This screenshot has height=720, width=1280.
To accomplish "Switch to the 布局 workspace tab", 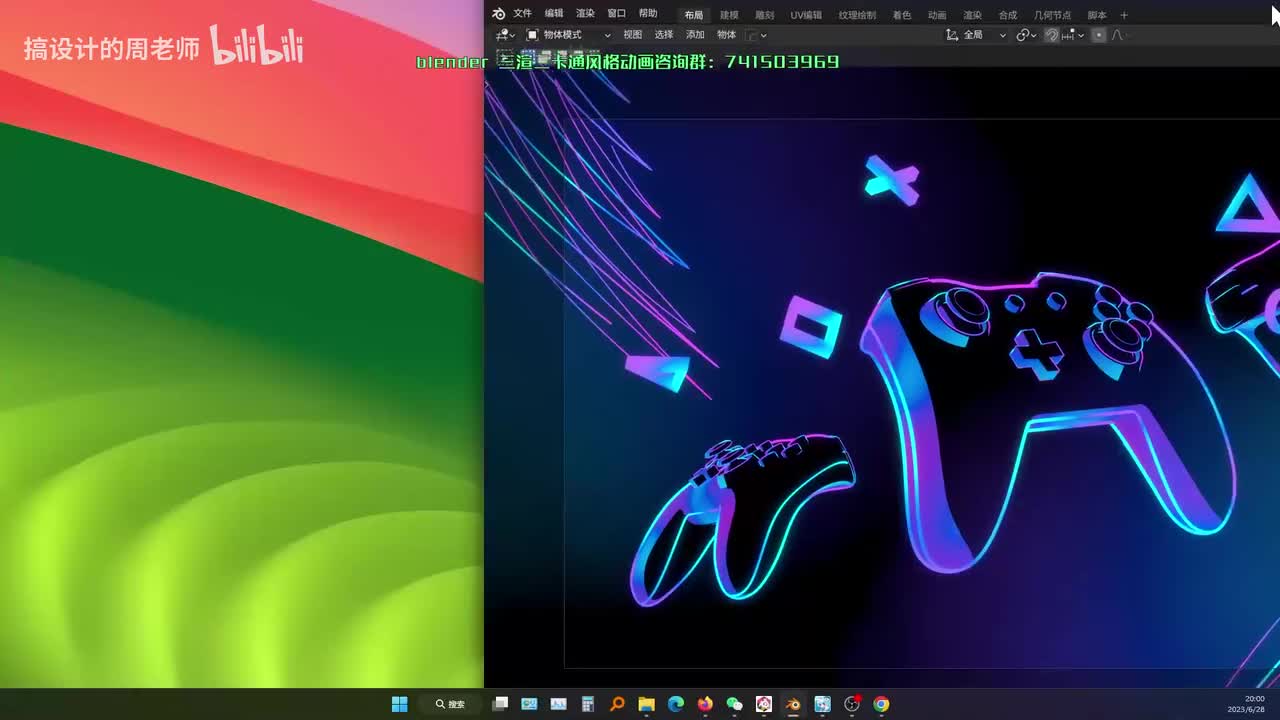I will [x=694, y=15].
